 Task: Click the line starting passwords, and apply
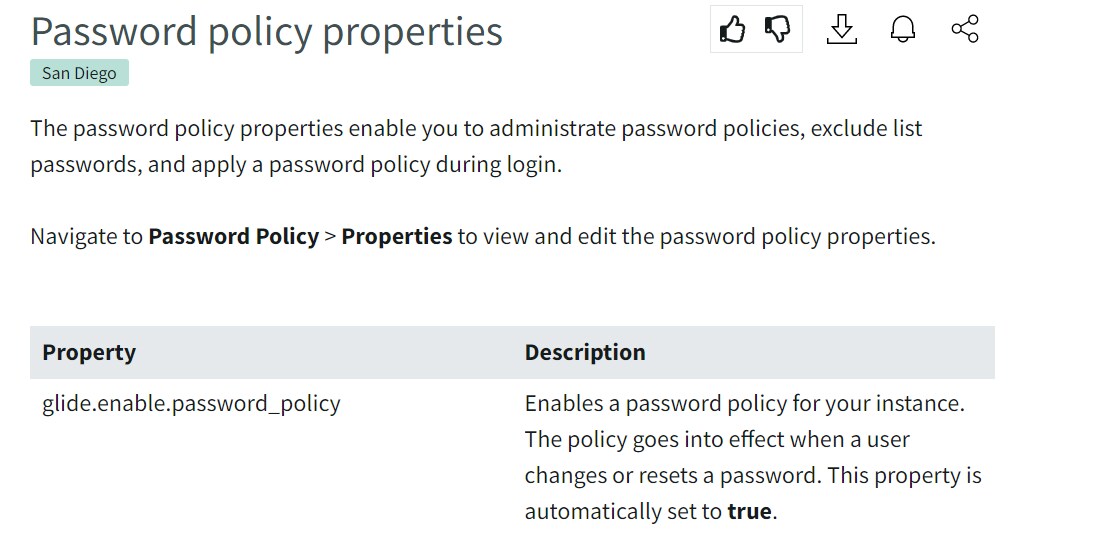296,165
